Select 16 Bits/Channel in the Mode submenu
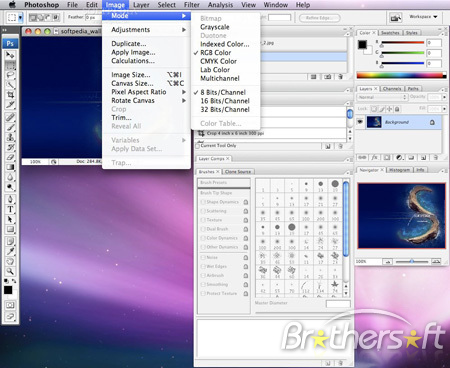This screenshot has width=450, height=368. click(225, 101)
